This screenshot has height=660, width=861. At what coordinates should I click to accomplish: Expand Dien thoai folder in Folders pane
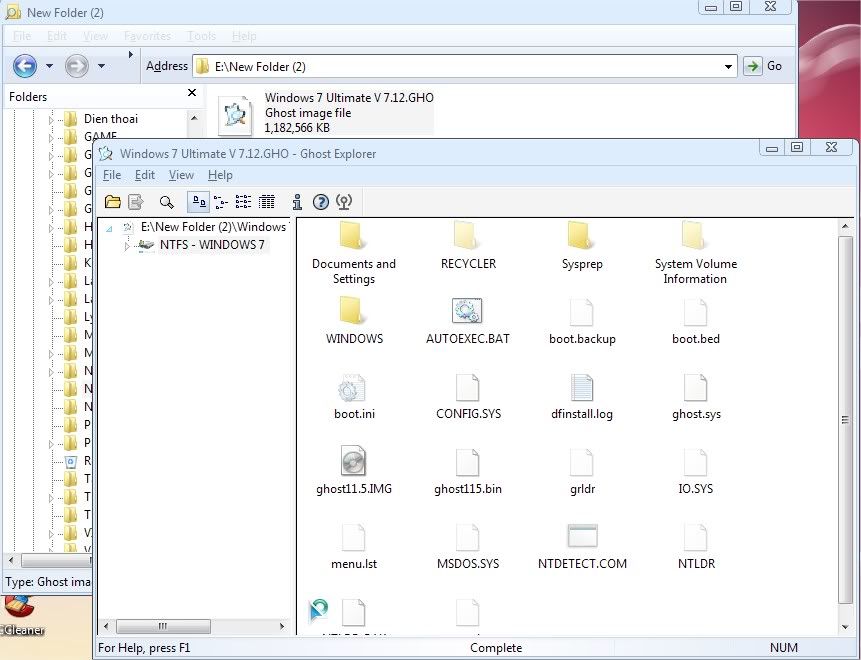(x=51, y=119)
